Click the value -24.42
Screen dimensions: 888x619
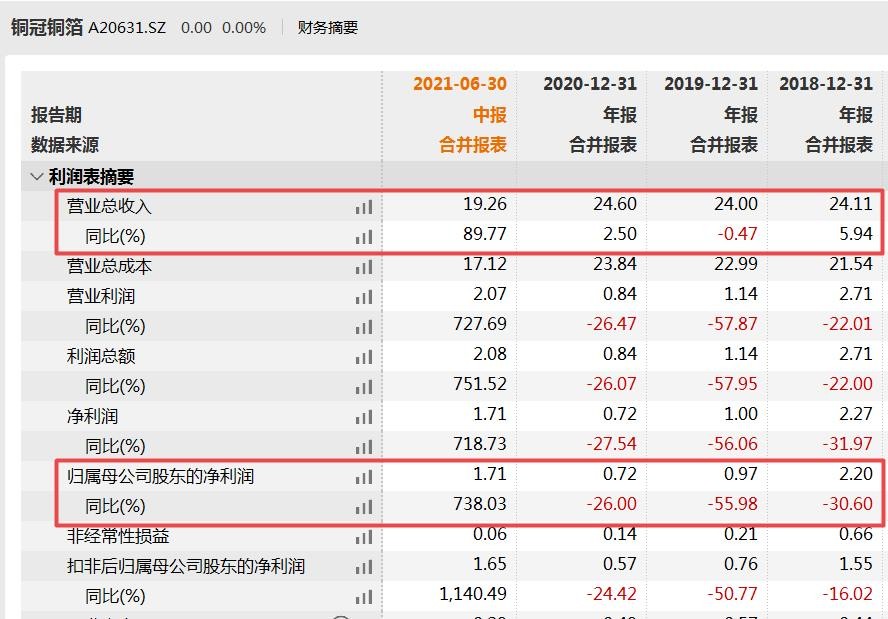612,594
